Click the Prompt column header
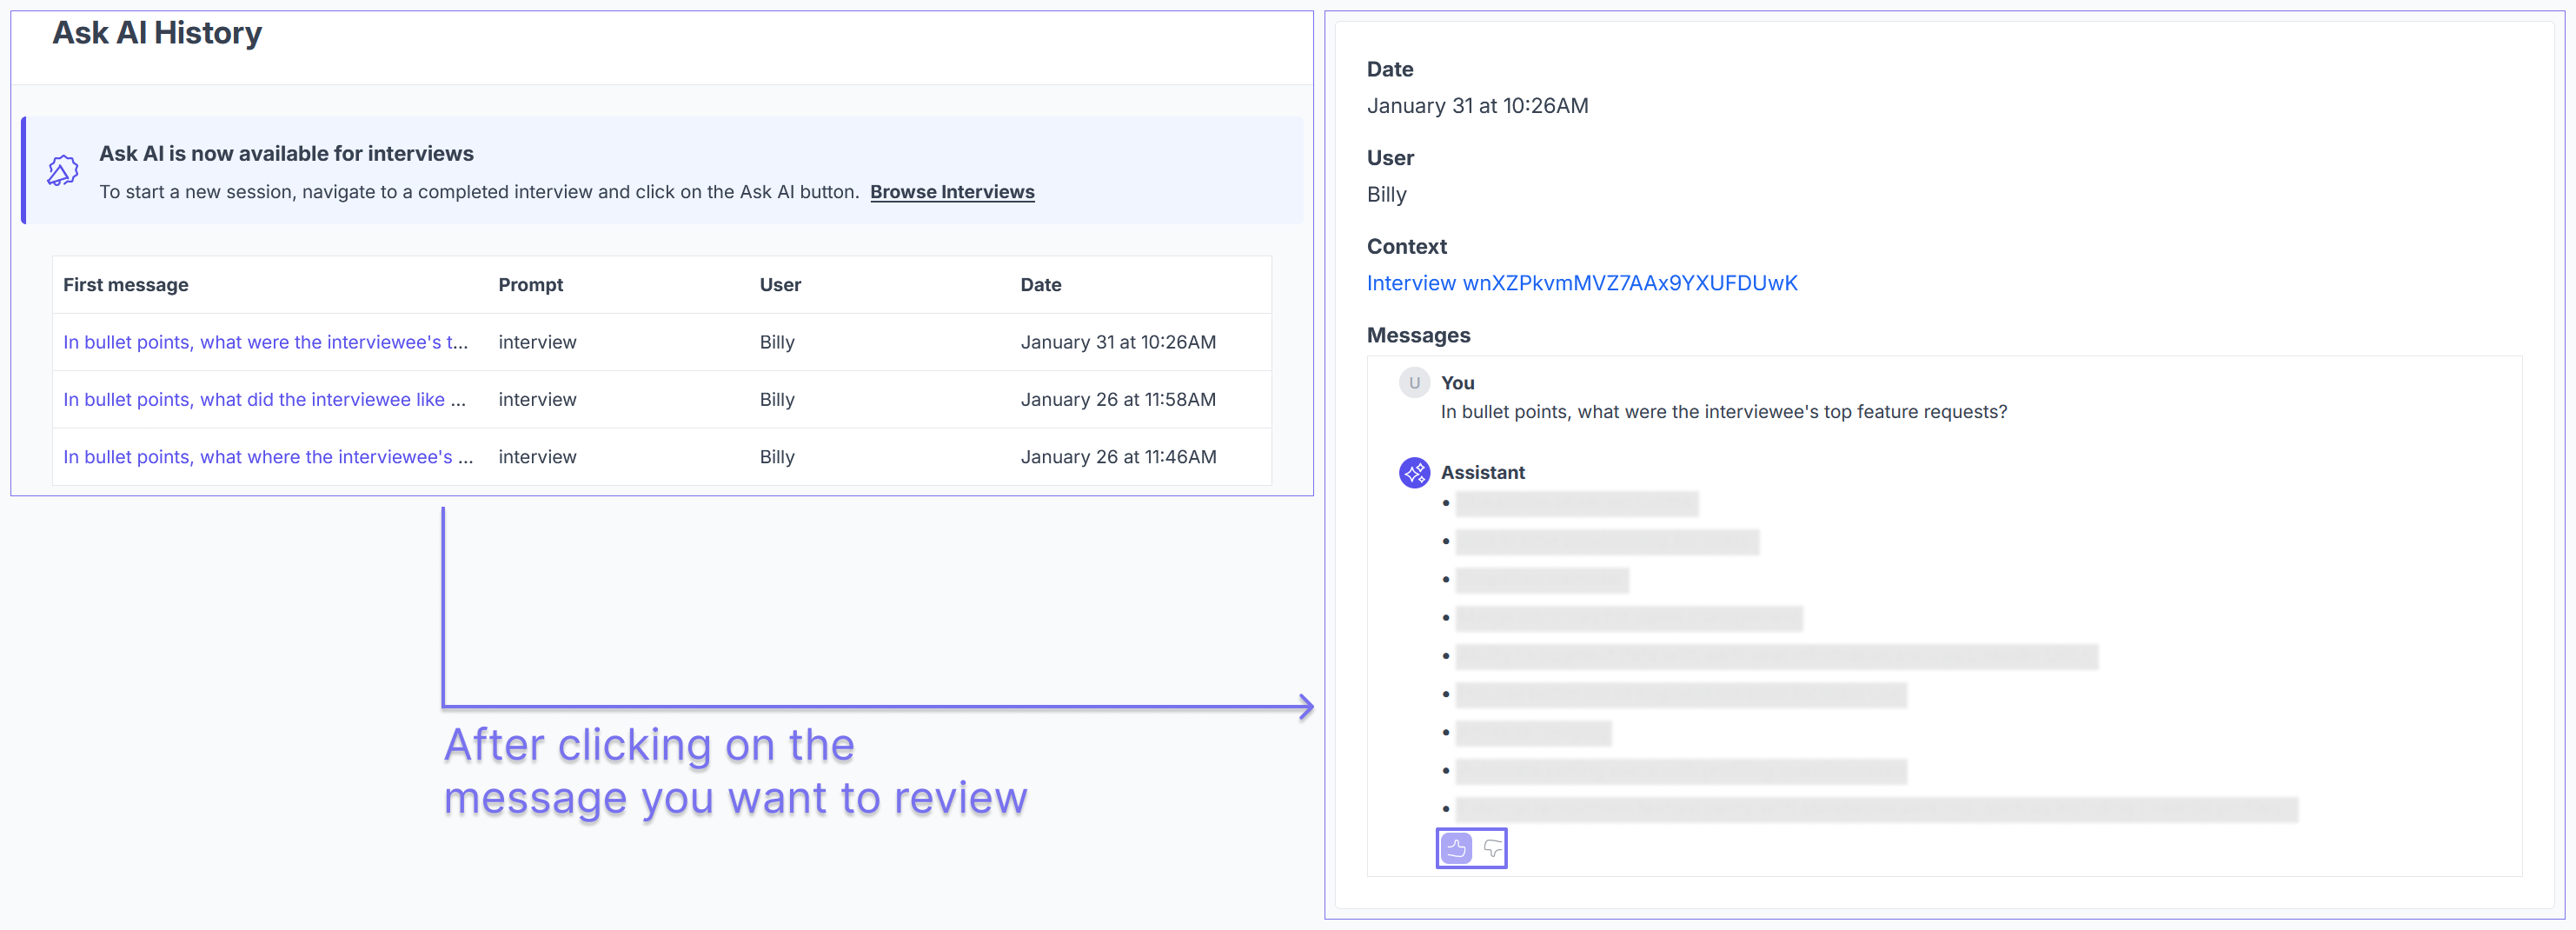Image resolution: width=2576 pixels, height=930 pixels. tap(530, 285)
